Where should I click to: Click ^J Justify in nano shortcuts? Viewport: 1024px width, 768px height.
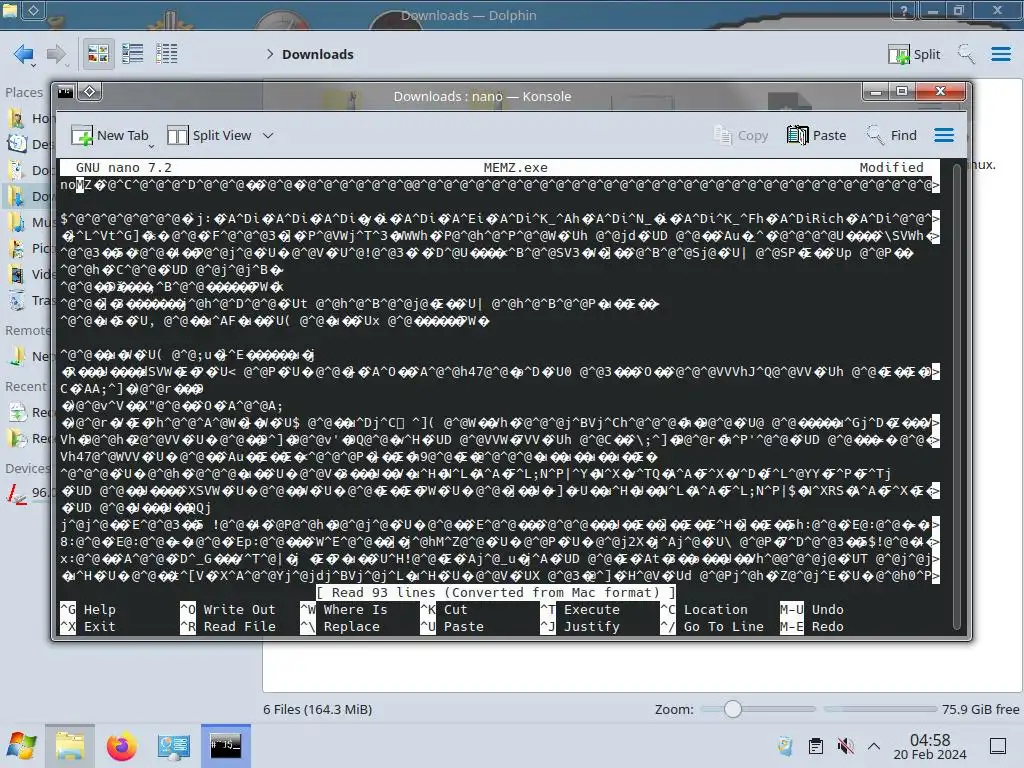click(581, 626)
